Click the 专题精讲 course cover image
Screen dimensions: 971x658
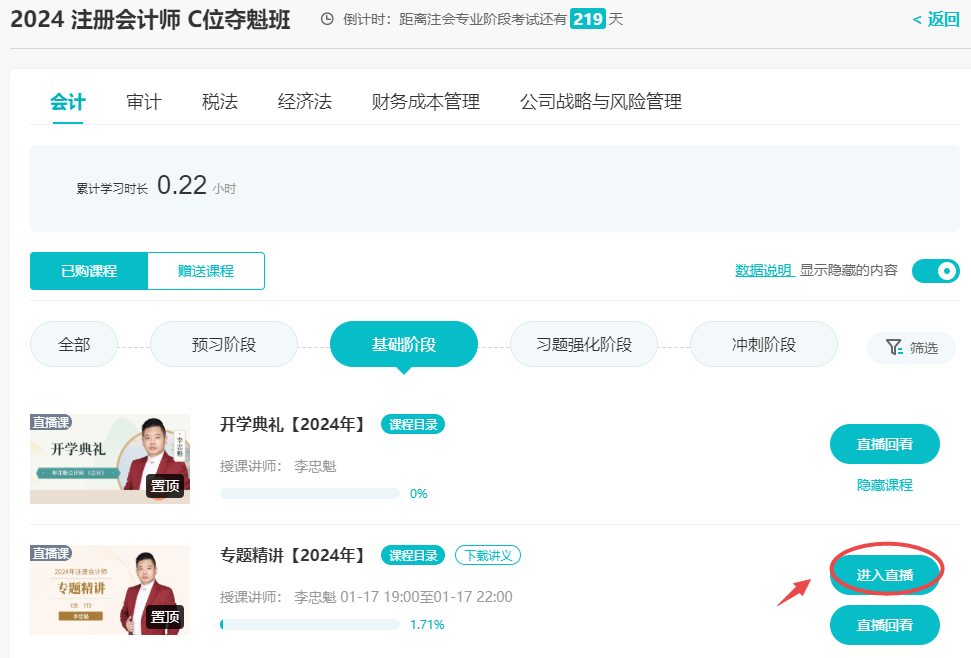pyautogui.click(x=109, y=589)
